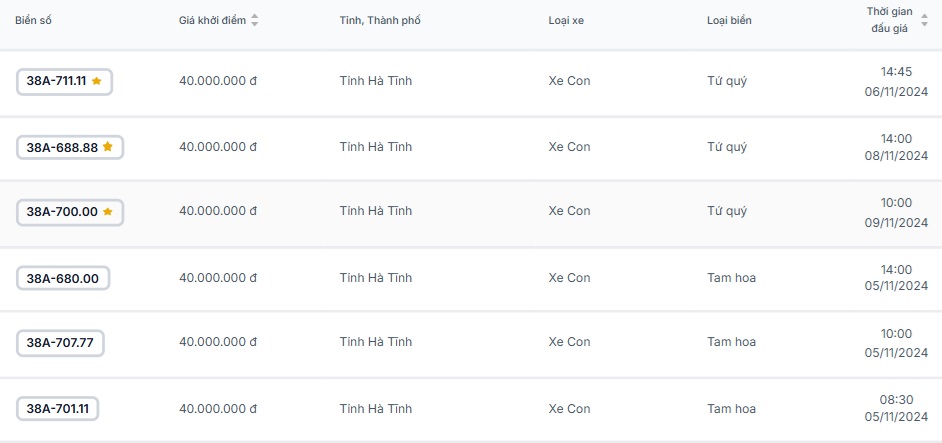This screenshot has height=443, width=942.
Task: Click the Giá khởi điểm header label
Action: [212, 20]
